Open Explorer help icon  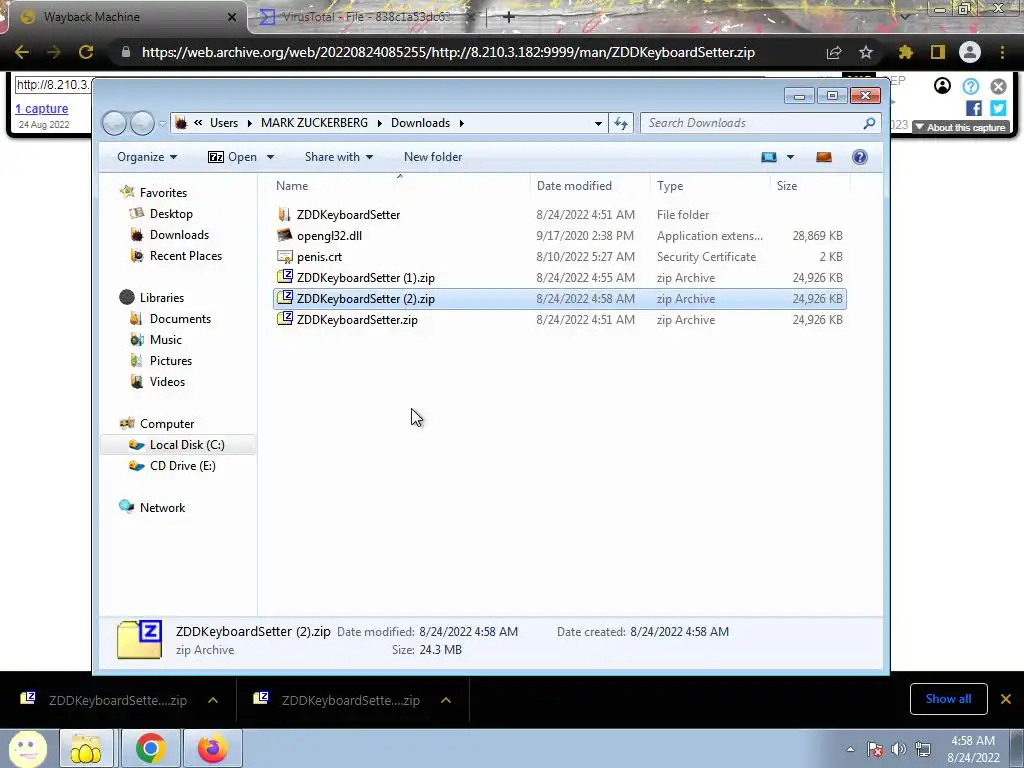pyautogui.click(x=860, y=157)
